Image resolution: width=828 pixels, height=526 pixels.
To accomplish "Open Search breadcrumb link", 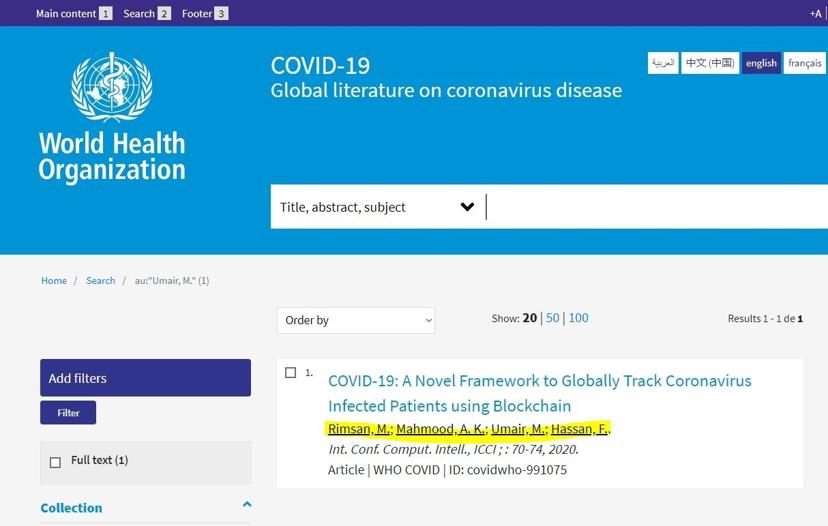I will 100,280.
